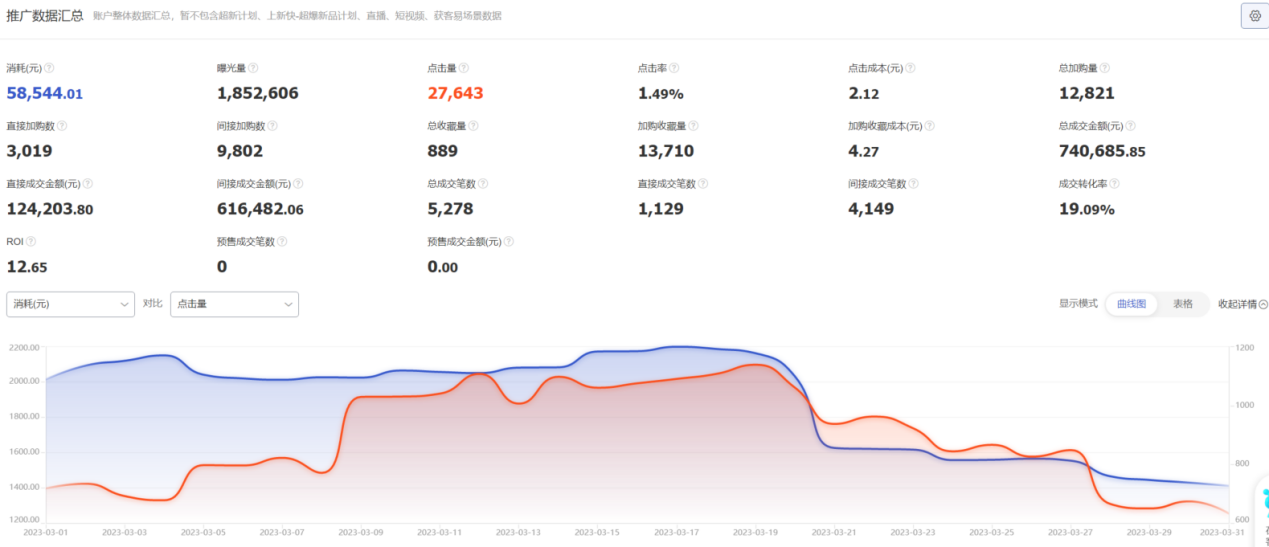Open the 消耗(元) metric dropdown
This screenshot has width=1269, height=547.
click(70, 304)
